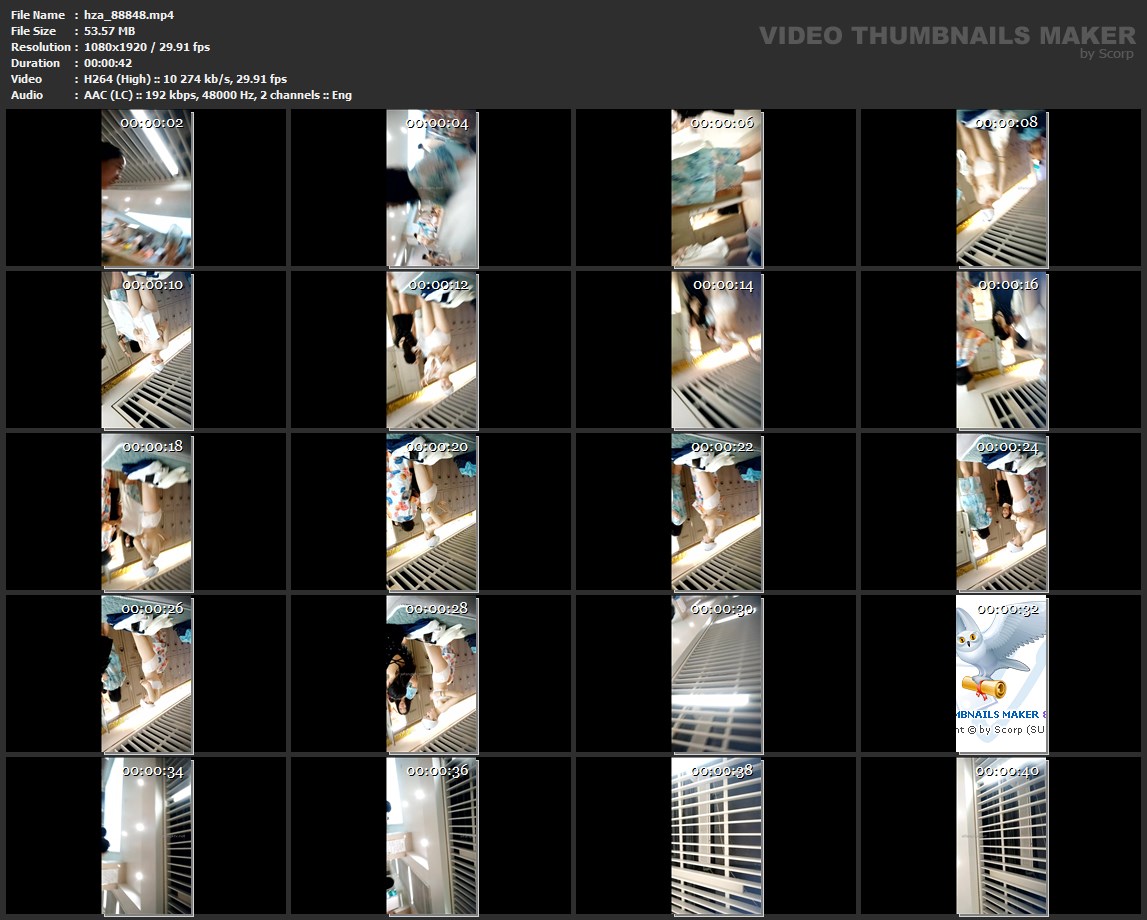Click the thumbnail stamped 00:00:34
Image resolution: width=1147 pixels, height=920 pixels.
[x=147, y=836]
